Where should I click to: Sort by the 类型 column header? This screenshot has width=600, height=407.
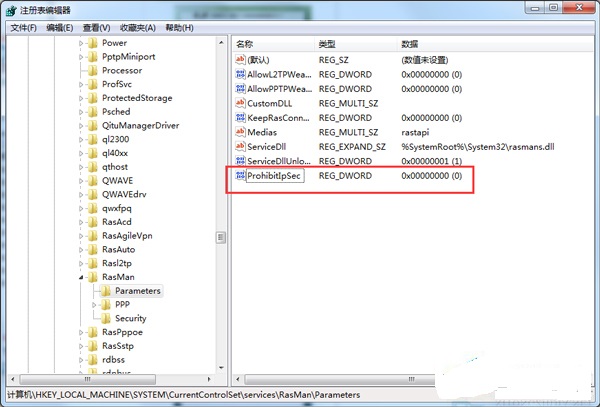[x=355, y=44]
